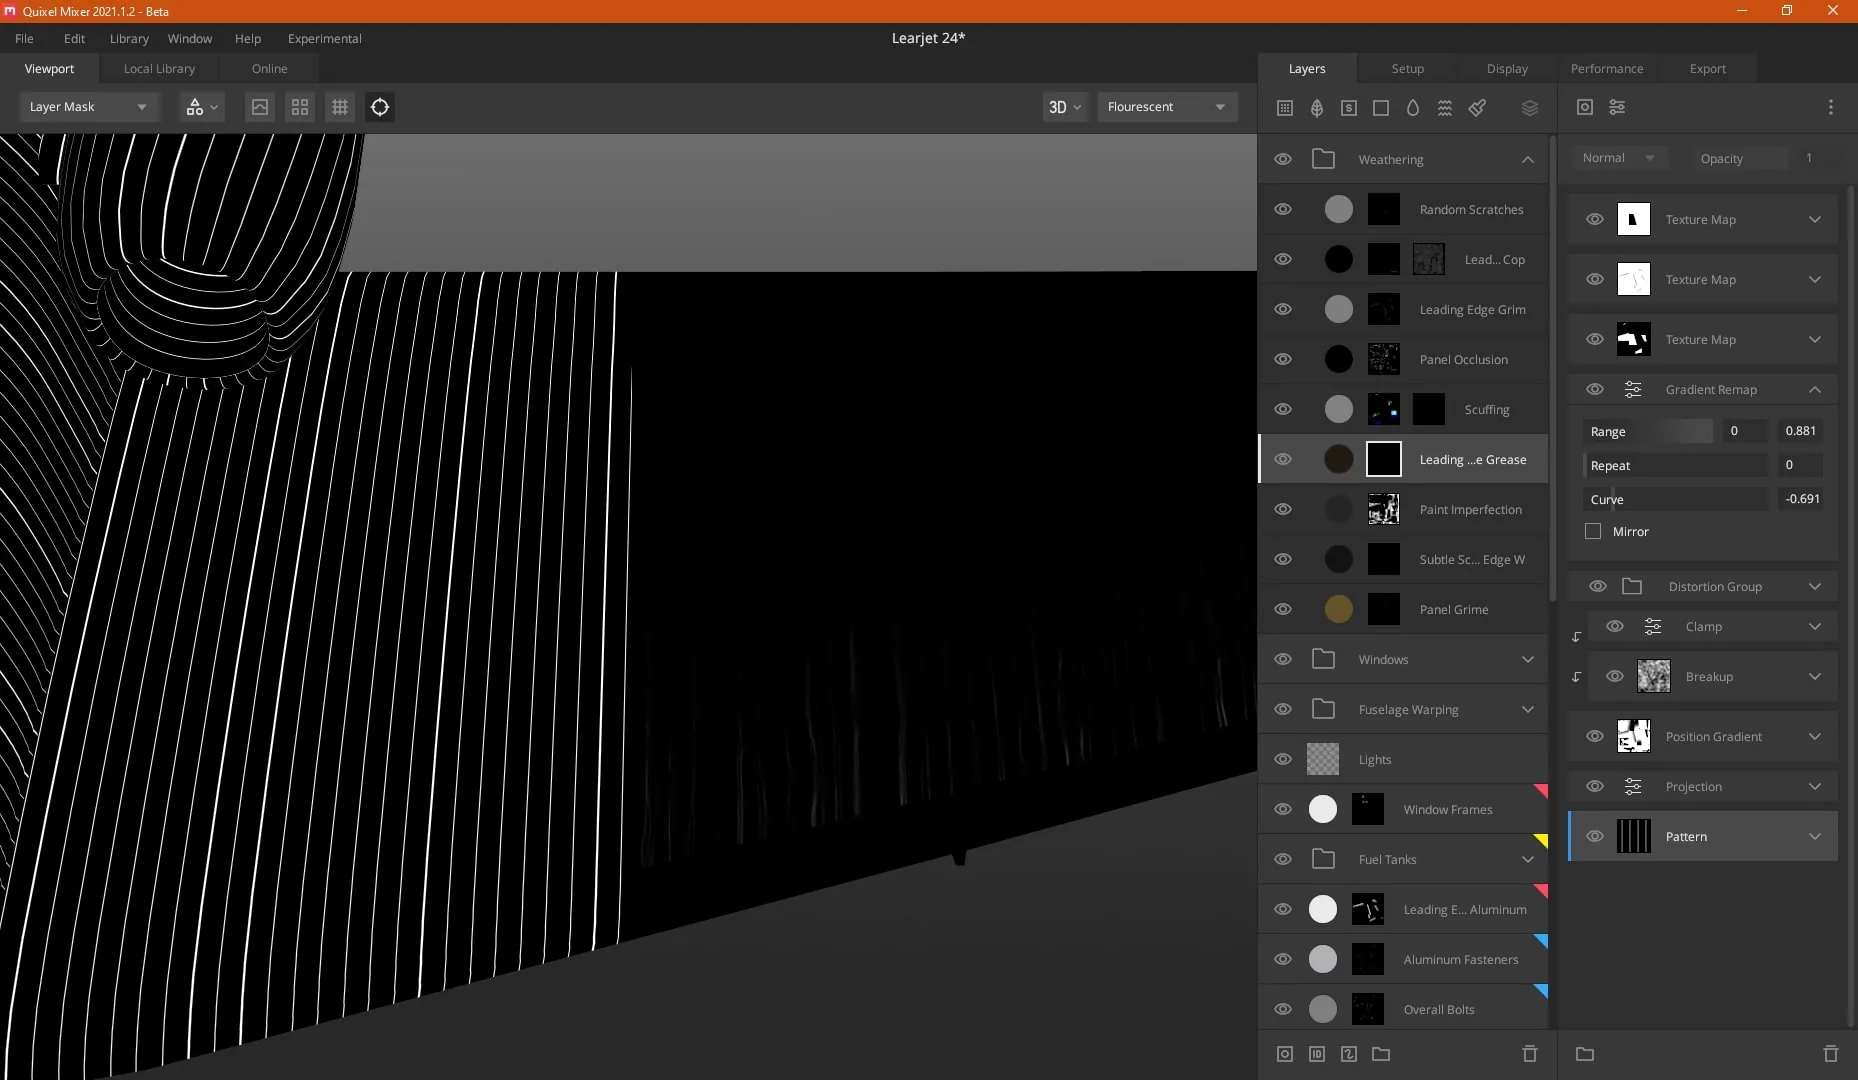The height and width of the screenshot is (1080, 1858).
Task: Click the layer stack icon in toolbar
Action: [x=1530, y=108]
